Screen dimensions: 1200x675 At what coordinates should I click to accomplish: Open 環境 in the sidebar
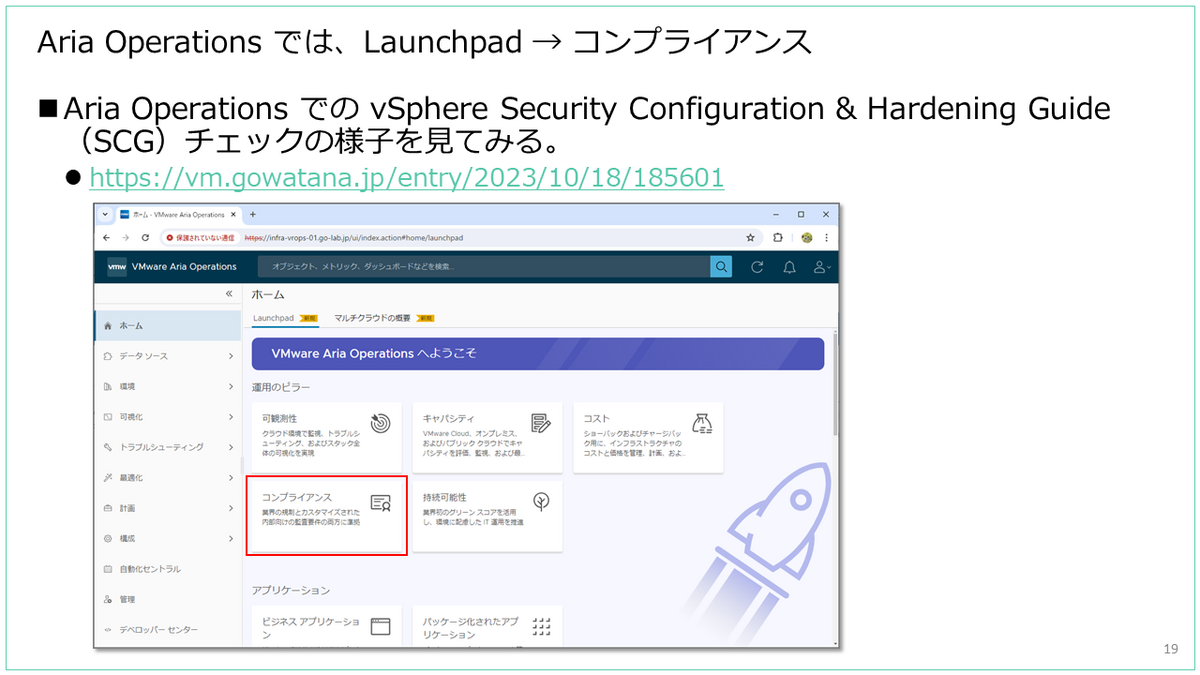pos(127,386)
